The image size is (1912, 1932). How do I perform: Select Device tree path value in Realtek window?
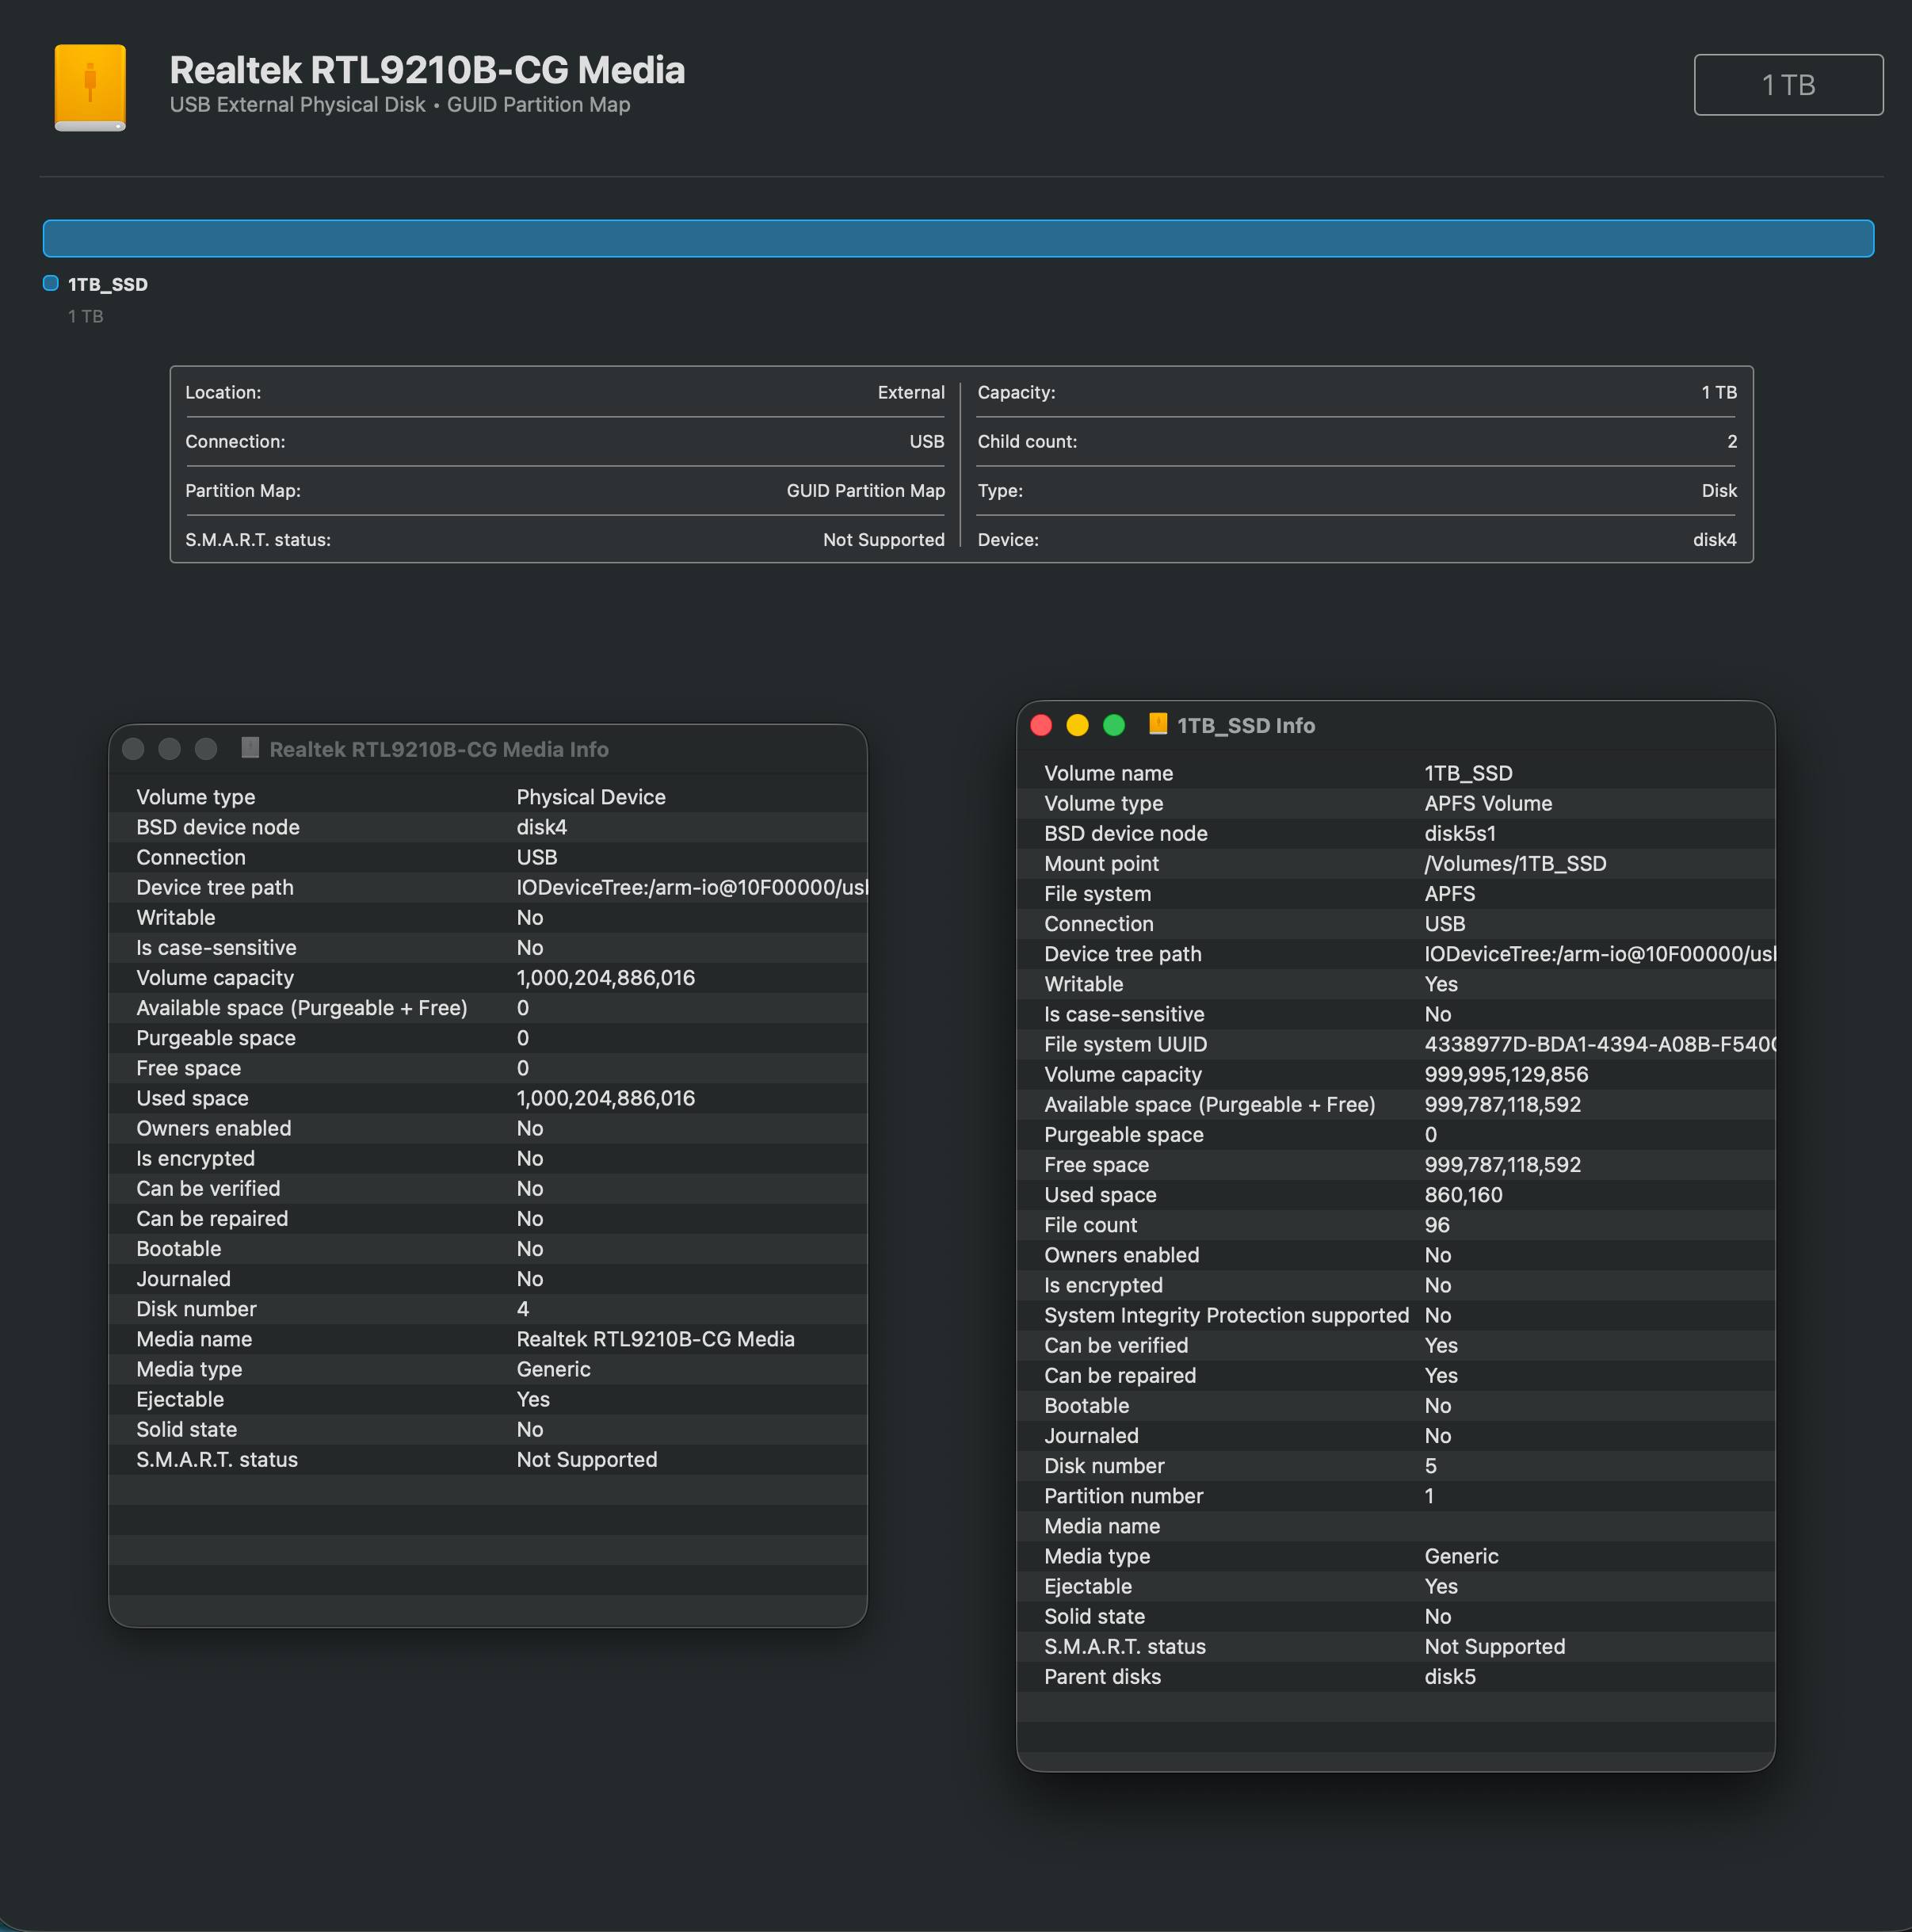tap(691, 887)
